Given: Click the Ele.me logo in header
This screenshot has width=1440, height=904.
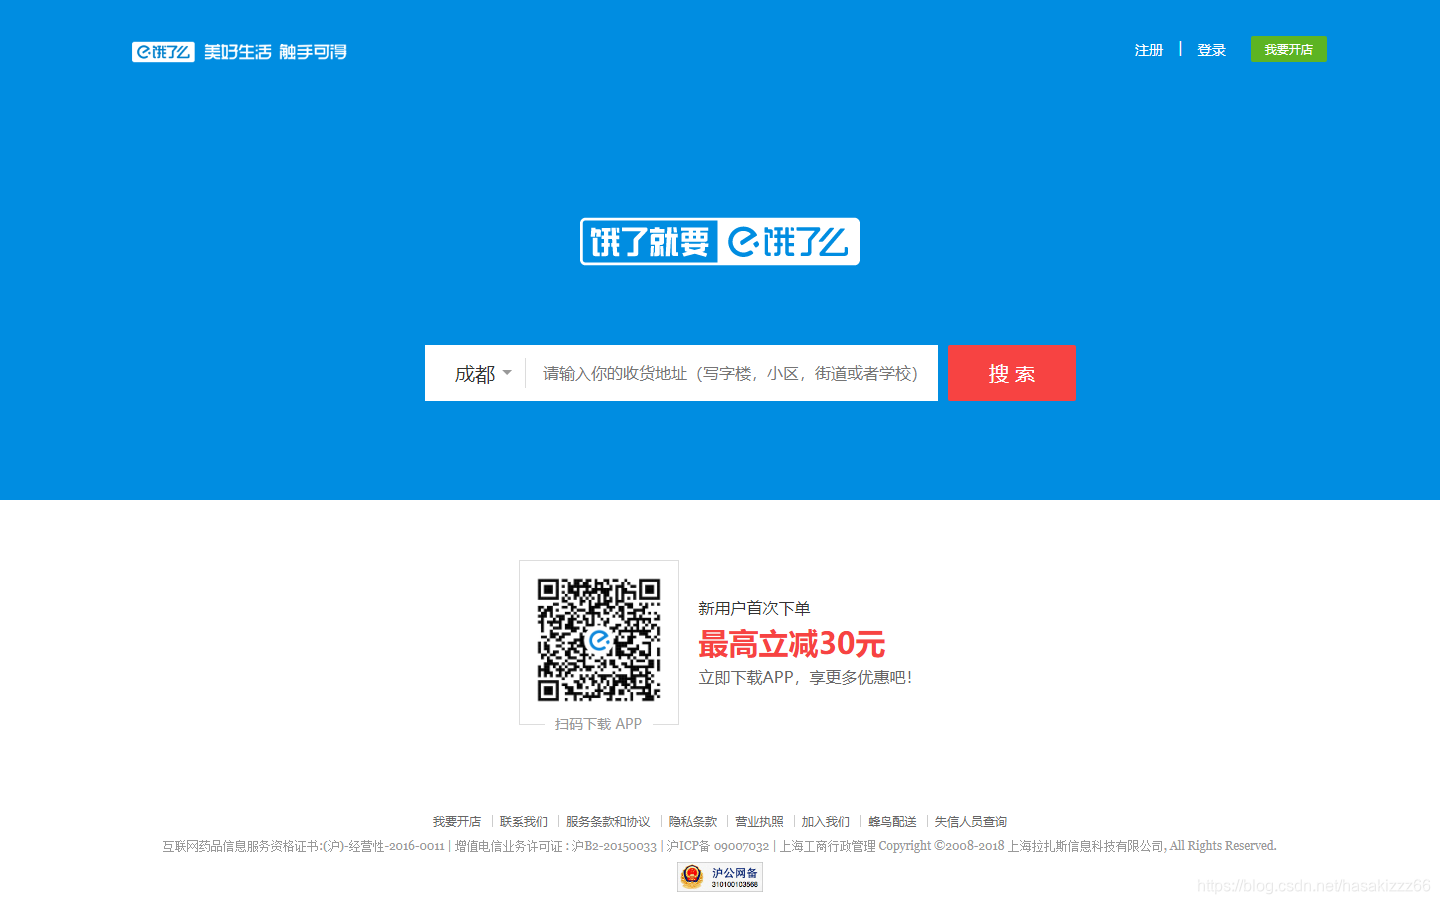Looking at the screenshot, I should pos(163,52).
